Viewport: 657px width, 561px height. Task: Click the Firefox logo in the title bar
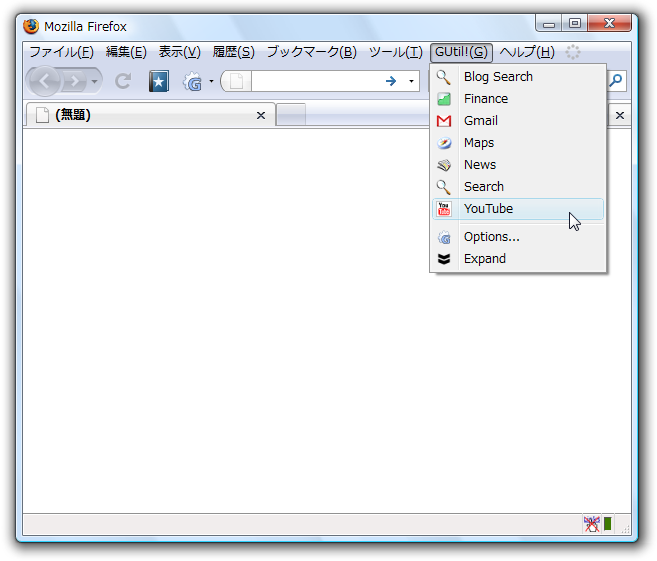[x=31, y=26]
